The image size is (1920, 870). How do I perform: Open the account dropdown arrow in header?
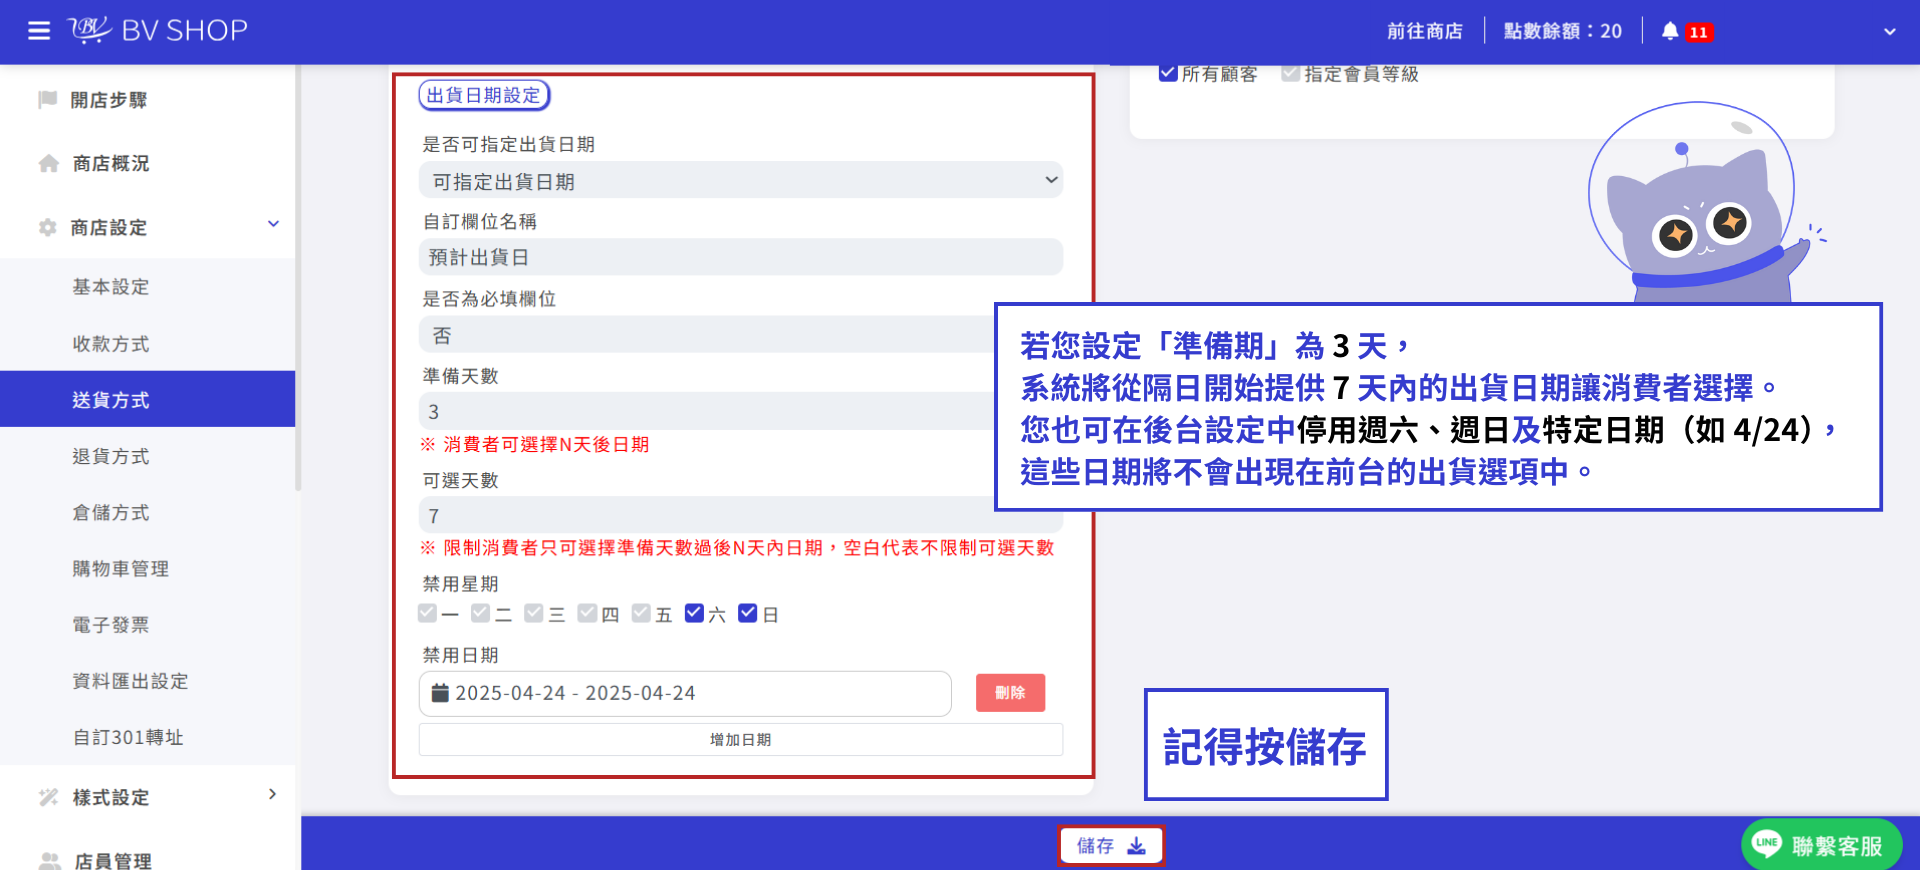pos(1890,31)
